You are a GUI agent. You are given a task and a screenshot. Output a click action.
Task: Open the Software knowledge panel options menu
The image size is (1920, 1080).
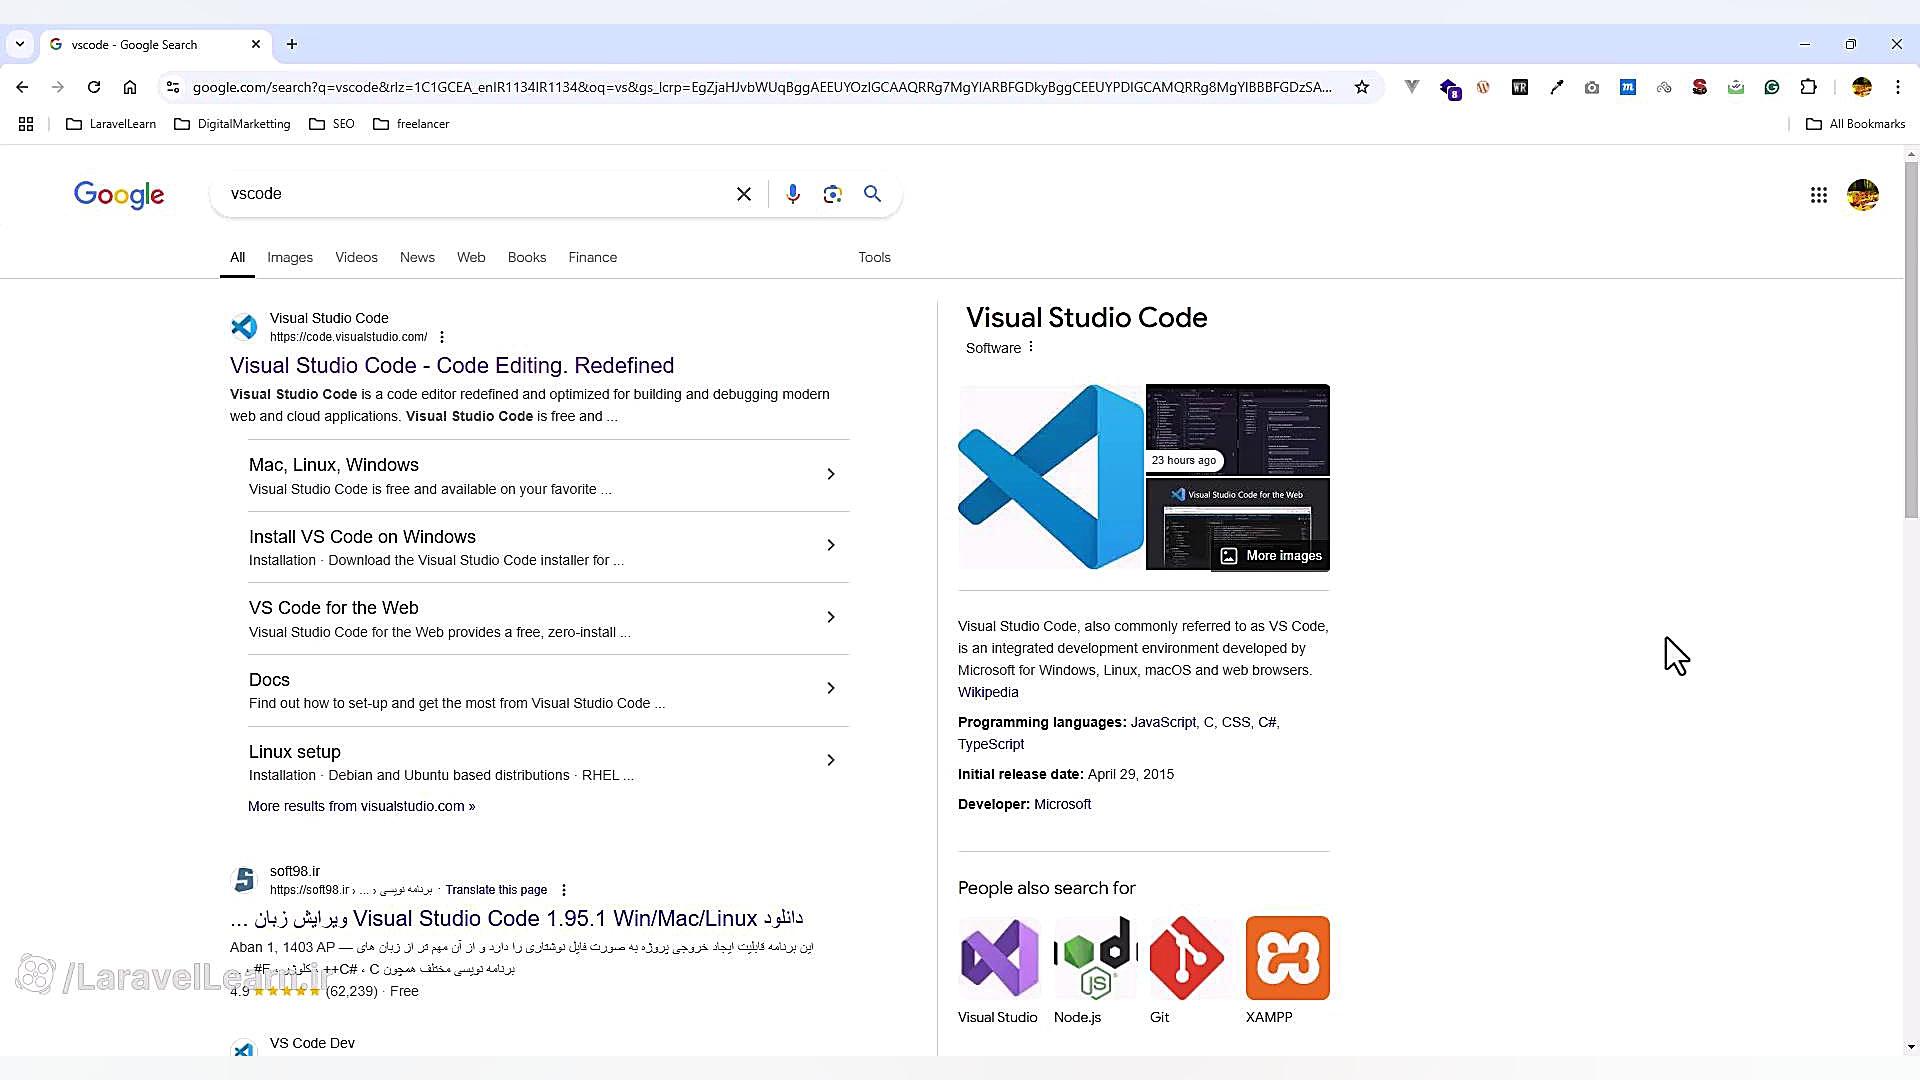pos(1031,347)
